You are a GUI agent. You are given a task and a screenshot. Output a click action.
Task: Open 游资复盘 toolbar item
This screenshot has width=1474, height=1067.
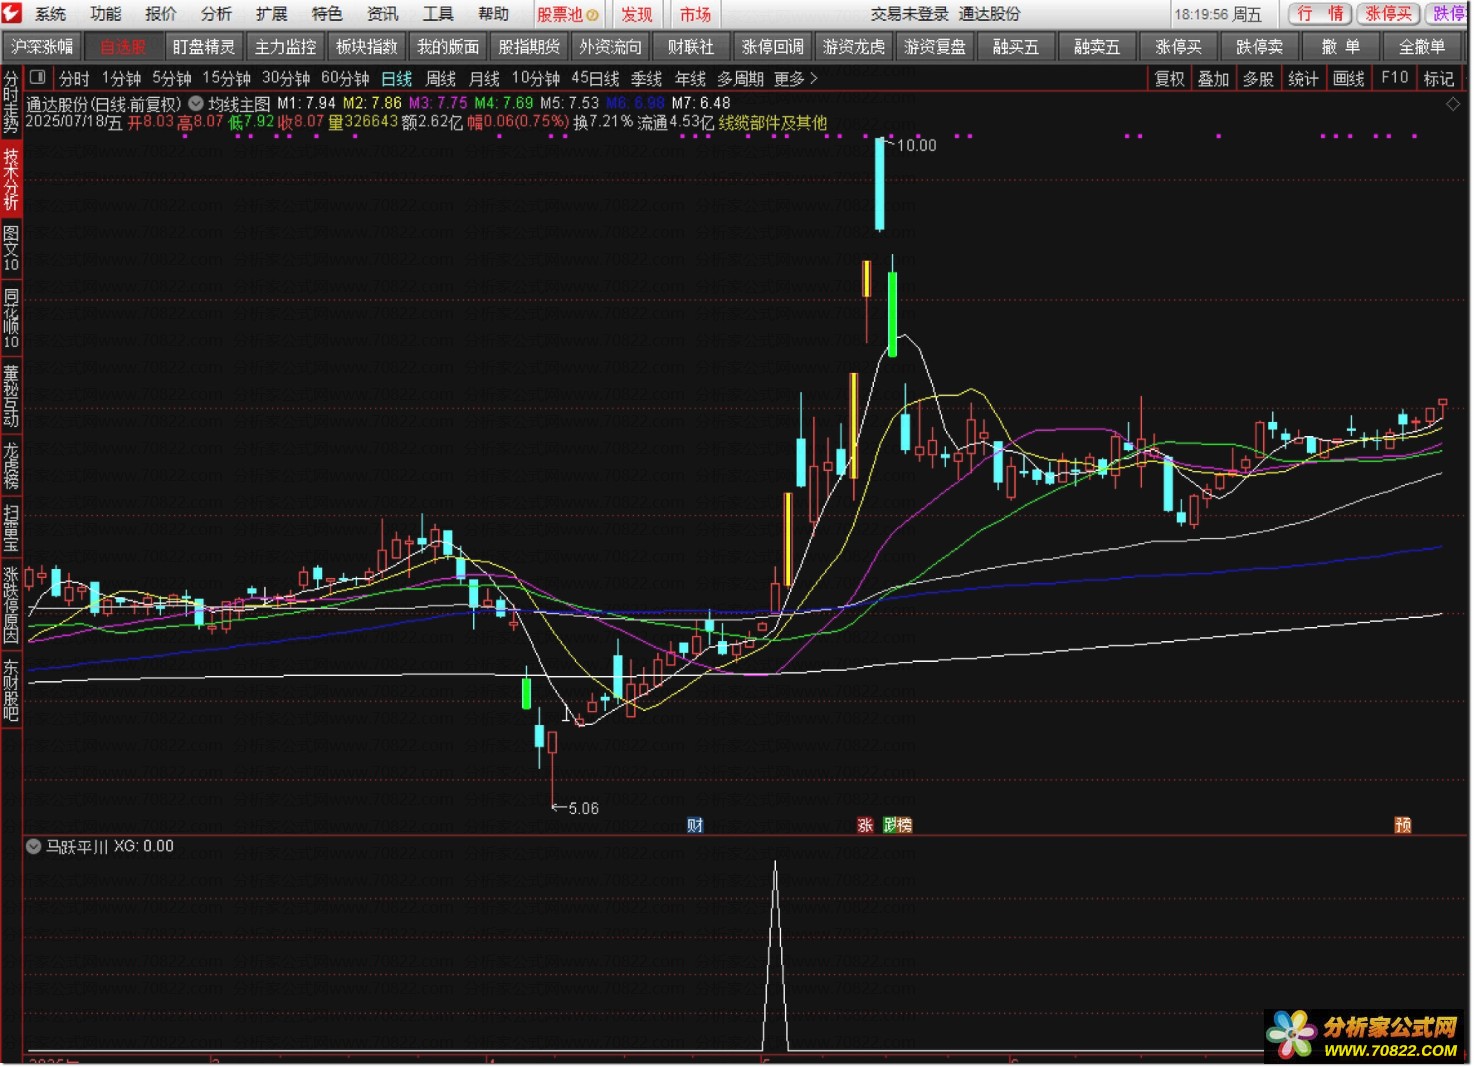935,47
